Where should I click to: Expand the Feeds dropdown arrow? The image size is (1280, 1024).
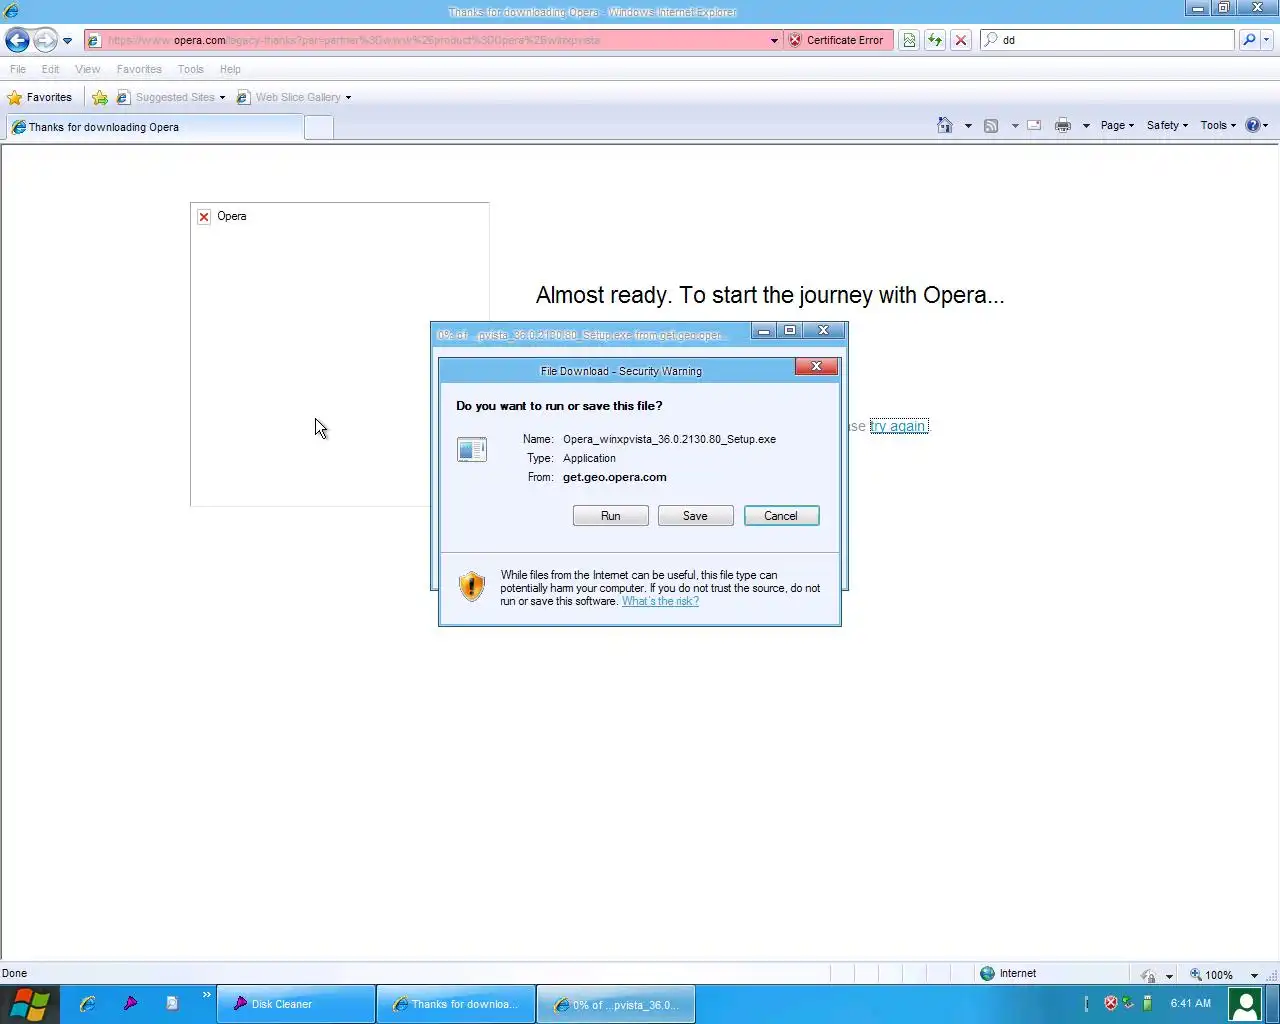[1014, 126]
